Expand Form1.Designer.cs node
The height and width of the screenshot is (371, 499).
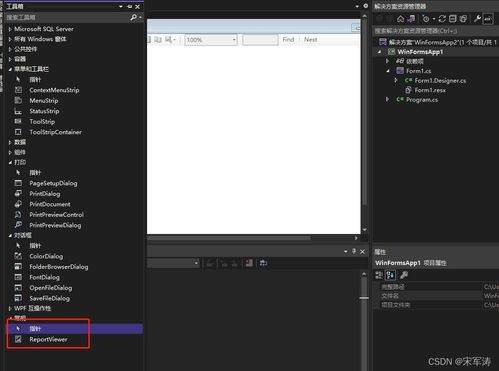click(x=396, y=80)
